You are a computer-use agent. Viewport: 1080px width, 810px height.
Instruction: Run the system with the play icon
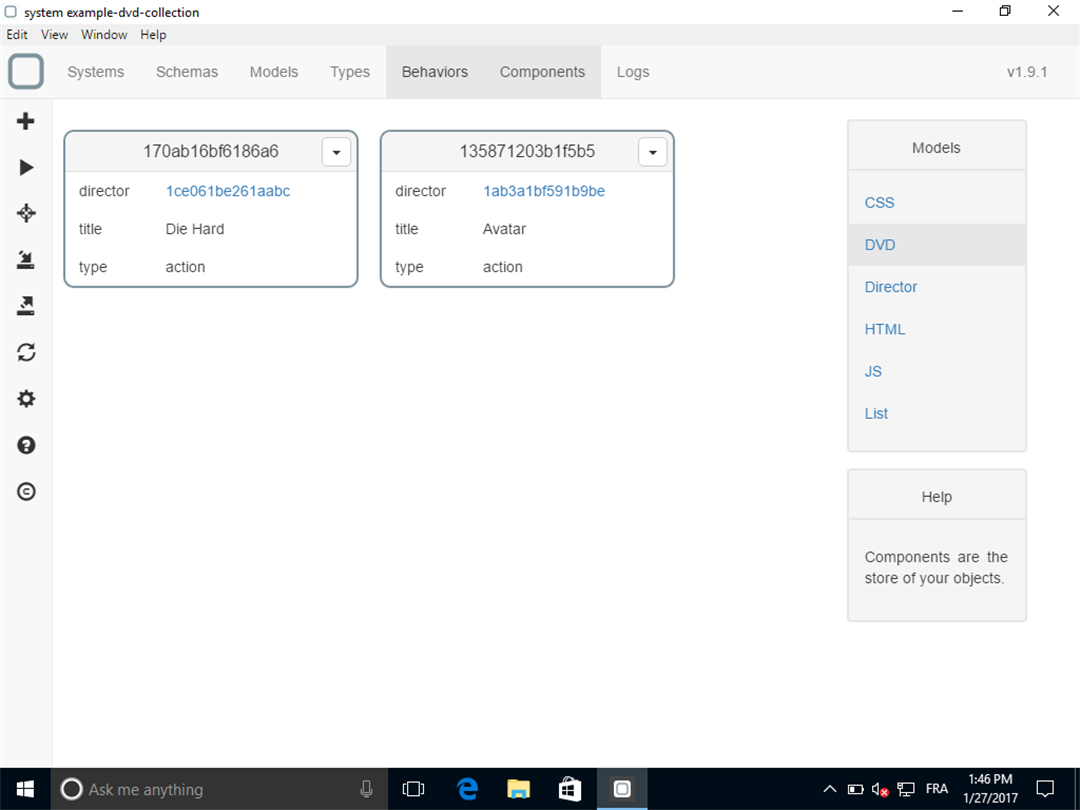point(26,167)
